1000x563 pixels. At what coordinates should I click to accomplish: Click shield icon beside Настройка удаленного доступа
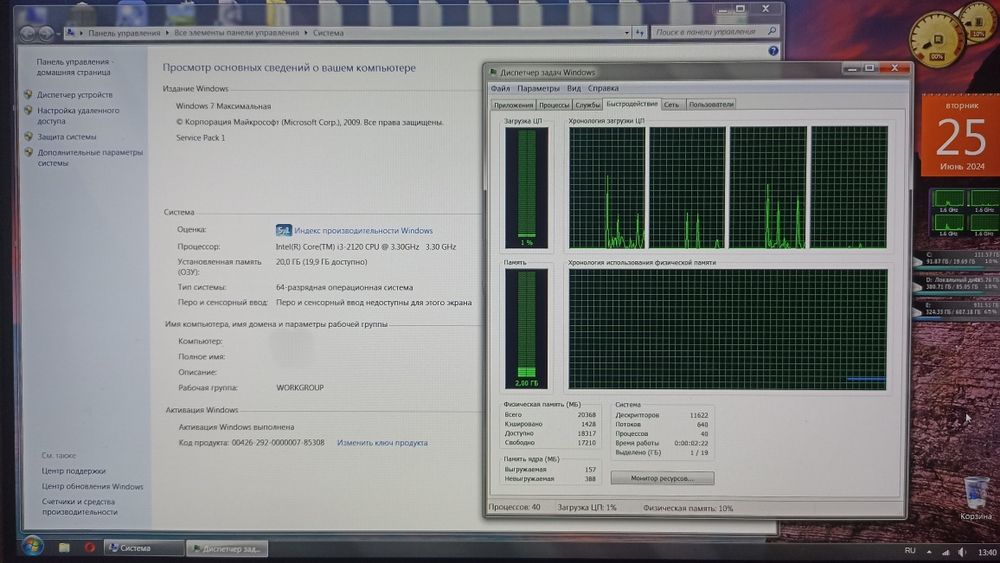(28, 110)
